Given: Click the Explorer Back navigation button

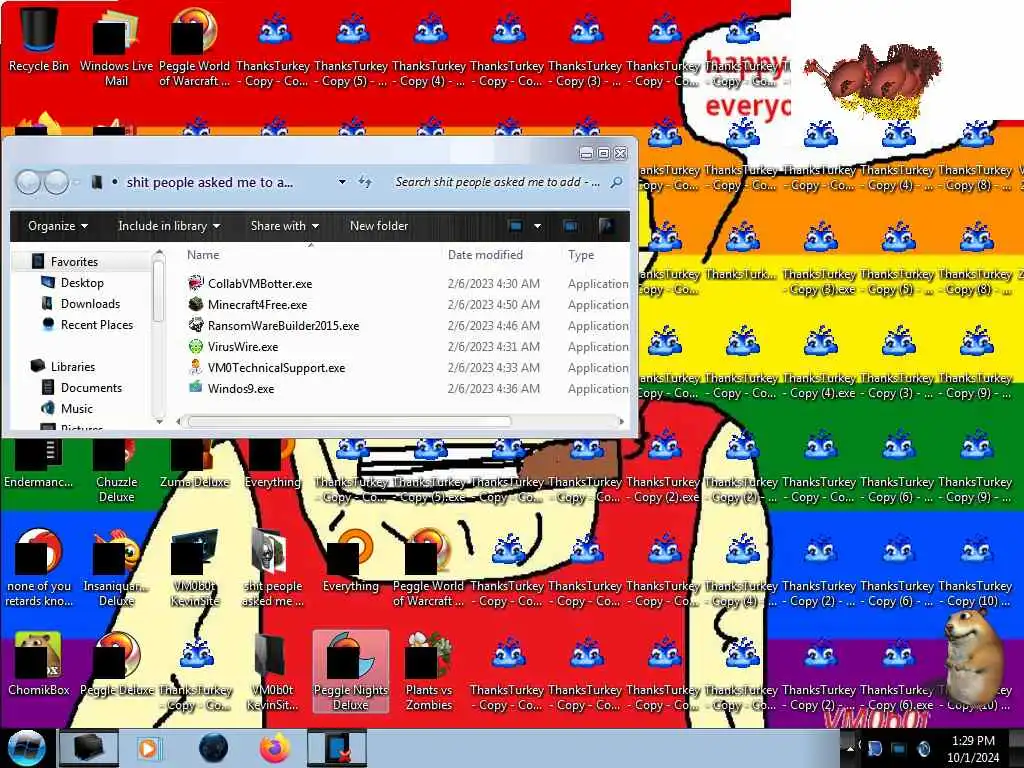Looking at the screenshot, I should (x=28, y=182).
